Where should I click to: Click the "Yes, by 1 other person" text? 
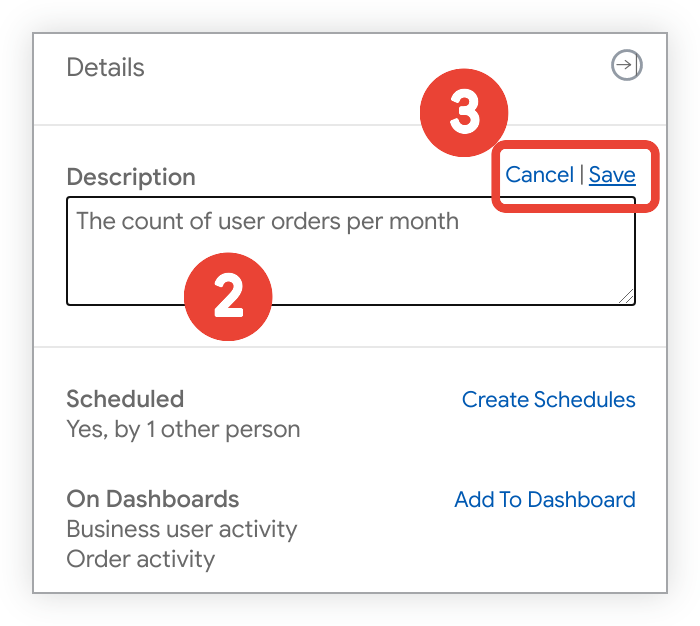183,430
